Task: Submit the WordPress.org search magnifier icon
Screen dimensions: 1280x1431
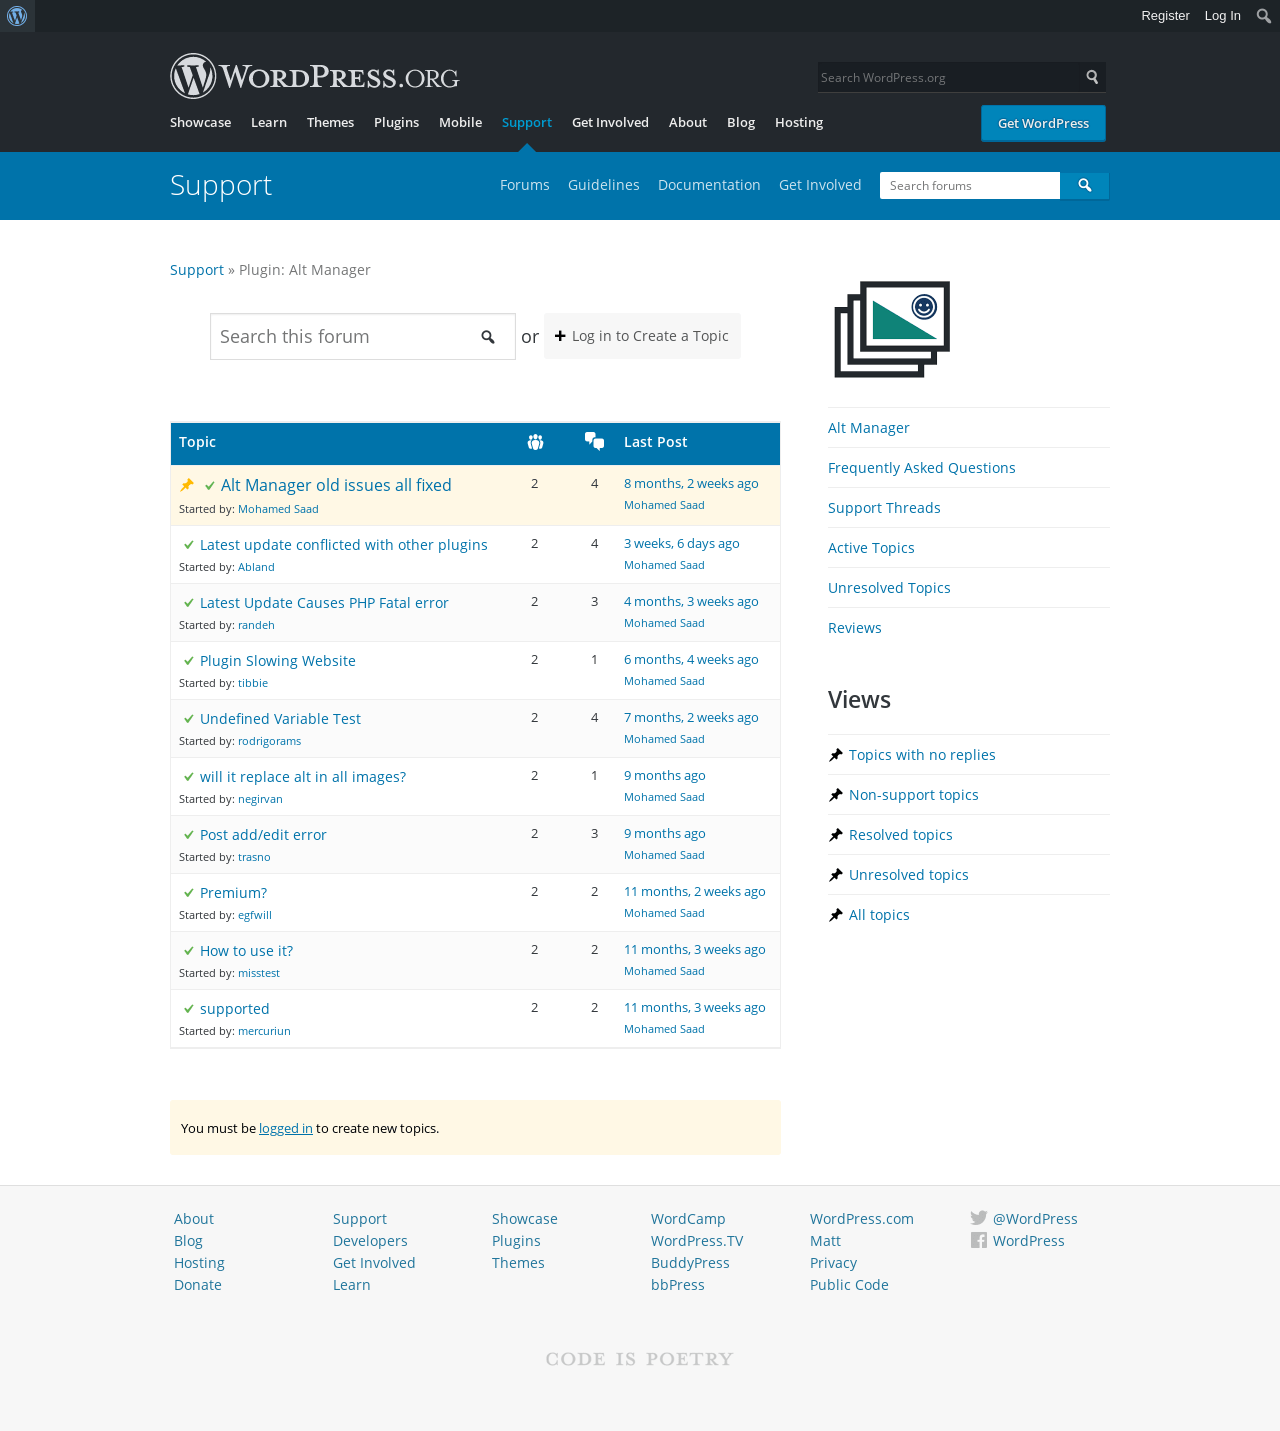Action: point(1092,77)
